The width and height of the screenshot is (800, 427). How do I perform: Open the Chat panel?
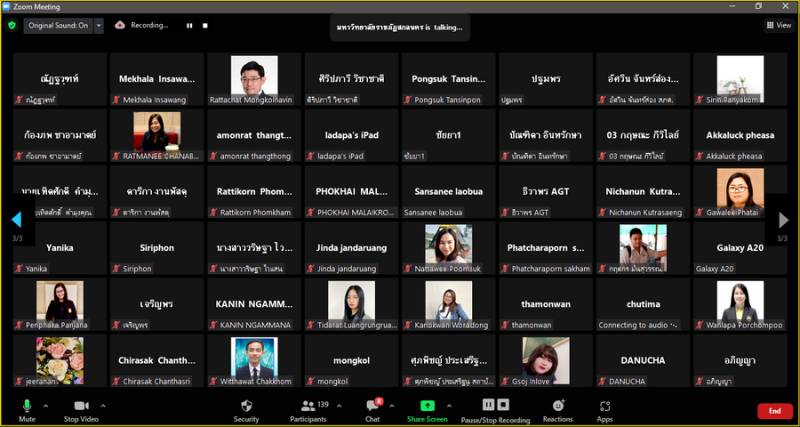point(372,409)
